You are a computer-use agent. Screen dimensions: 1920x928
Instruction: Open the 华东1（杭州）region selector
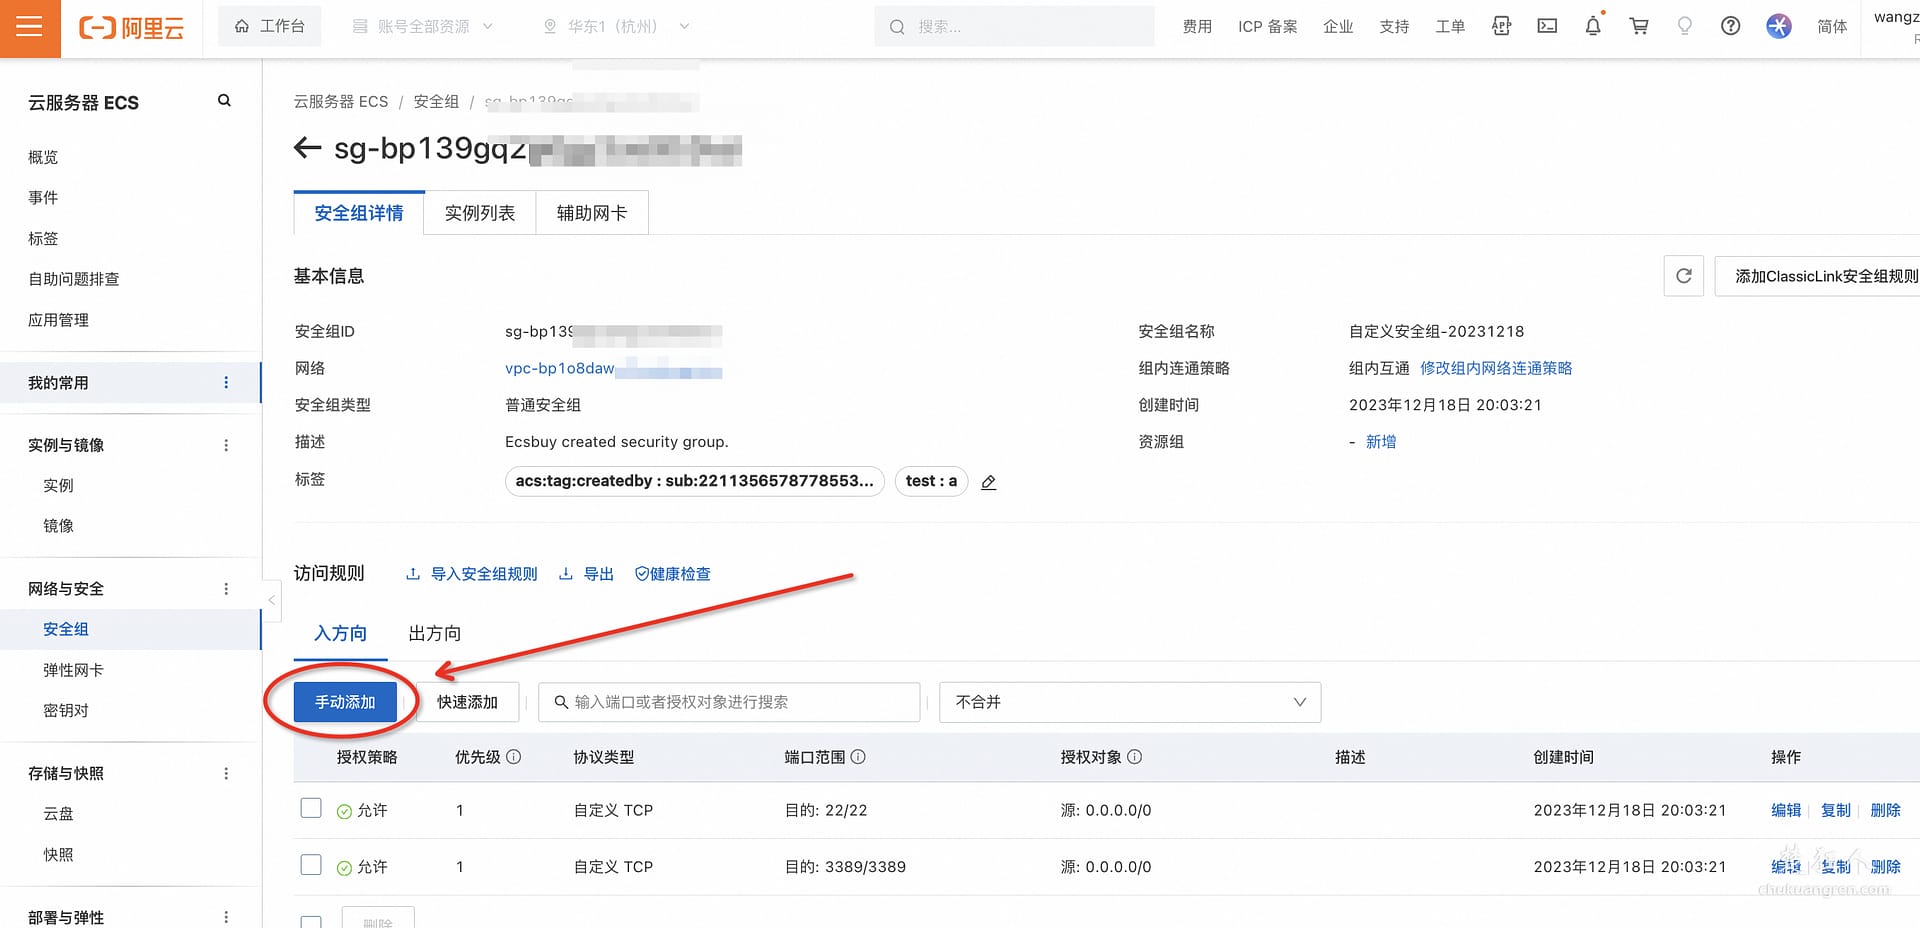click(612, 26)
